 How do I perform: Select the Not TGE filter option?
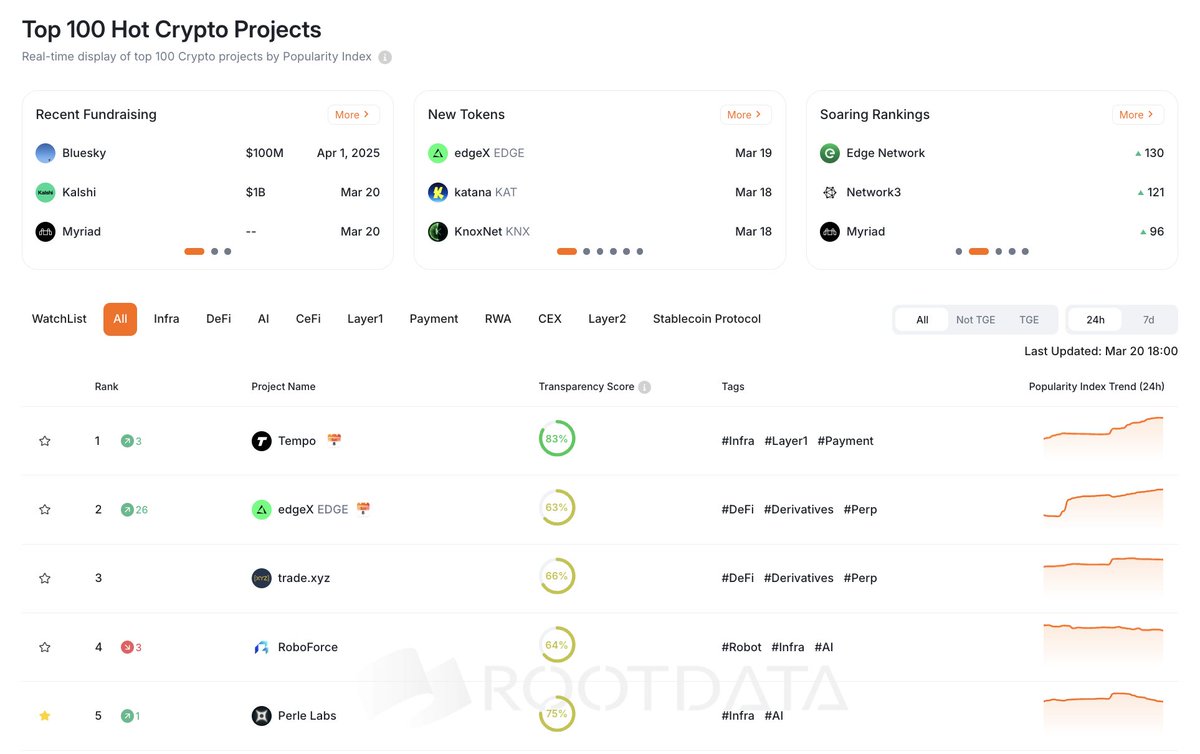click(974, 320)
